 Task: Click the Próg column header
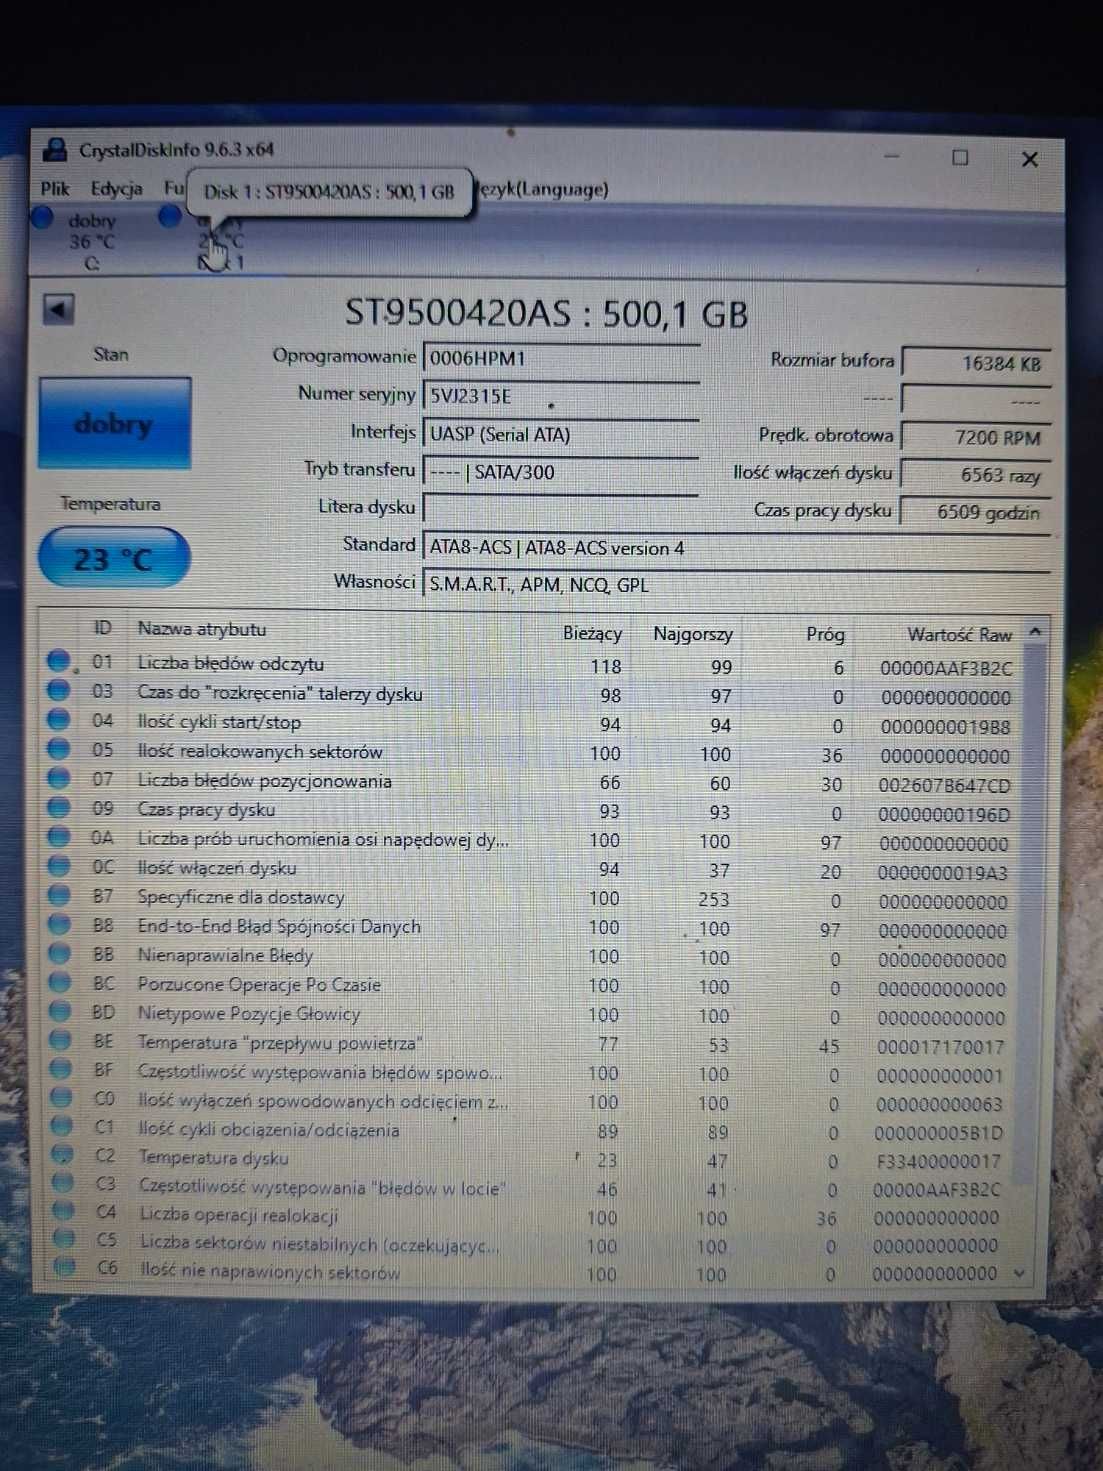coord(826,634)
